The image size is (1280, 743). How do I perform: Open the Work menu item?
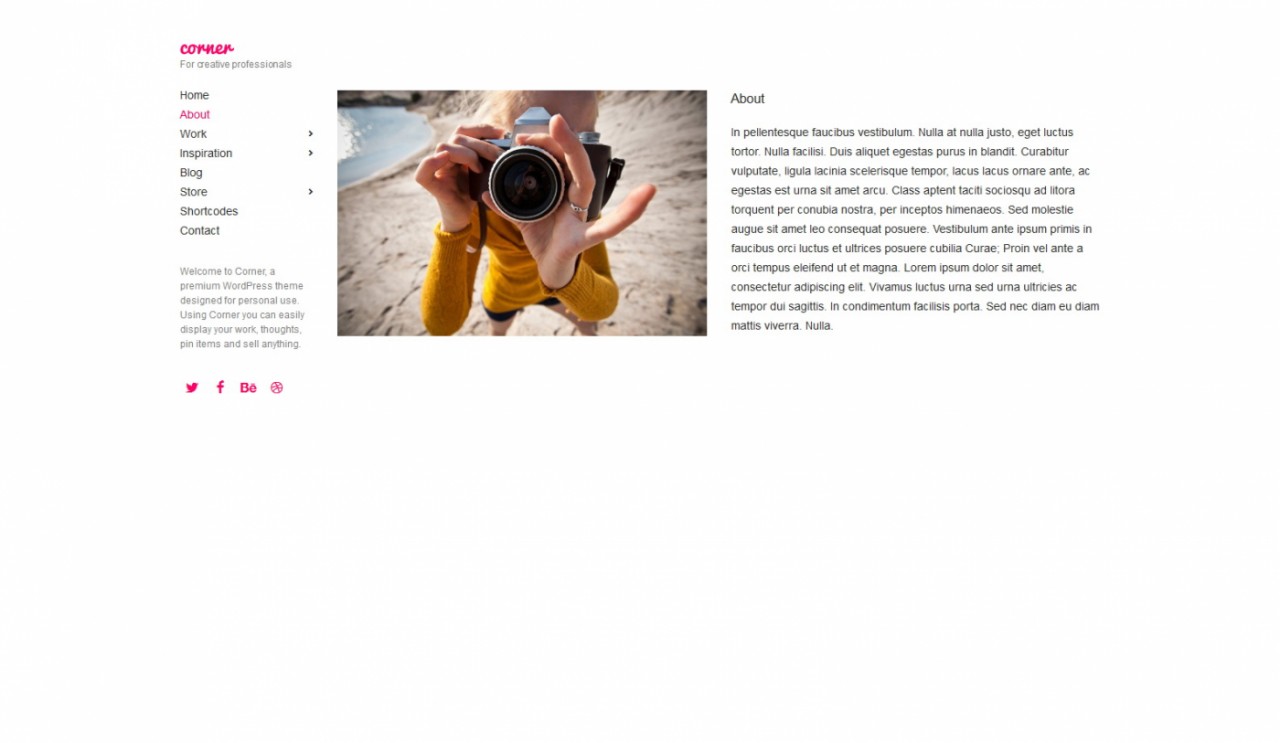click(x=193, y=134)
